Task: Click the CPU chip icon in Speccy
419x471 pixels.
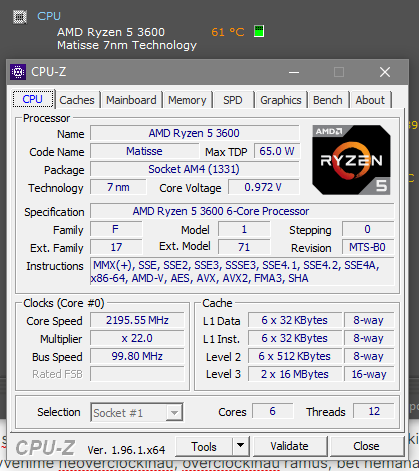Action: [x=20, y=17]
